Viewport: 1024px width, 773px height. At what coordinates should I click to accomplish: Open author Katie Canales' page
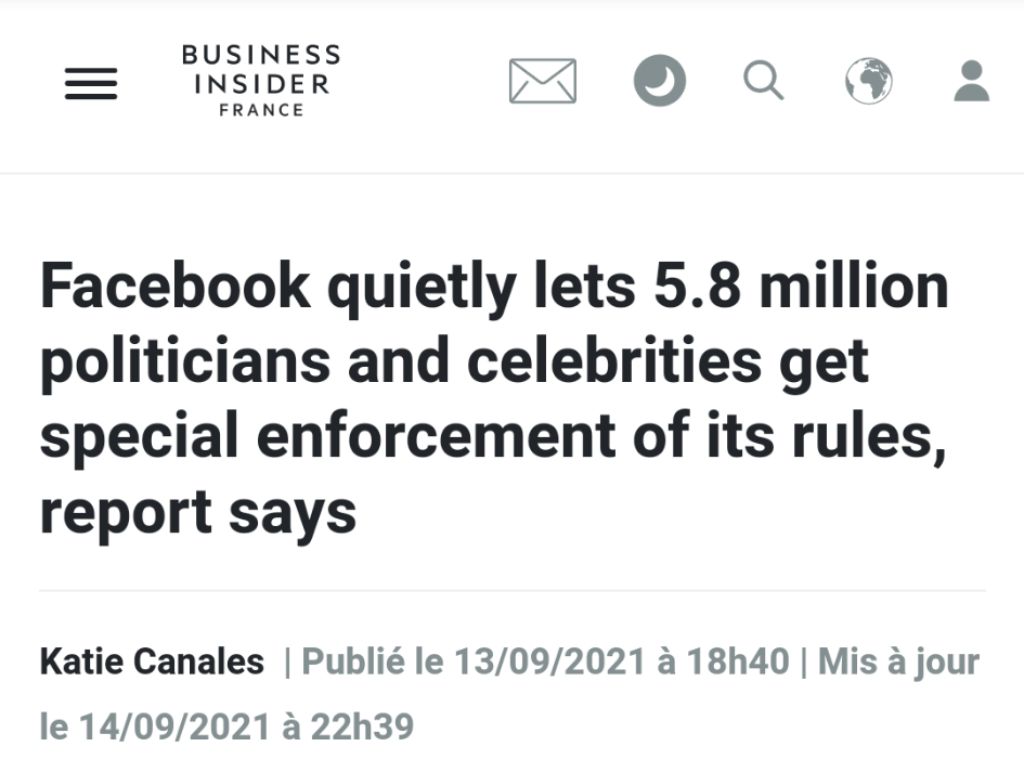coord(152,662)
